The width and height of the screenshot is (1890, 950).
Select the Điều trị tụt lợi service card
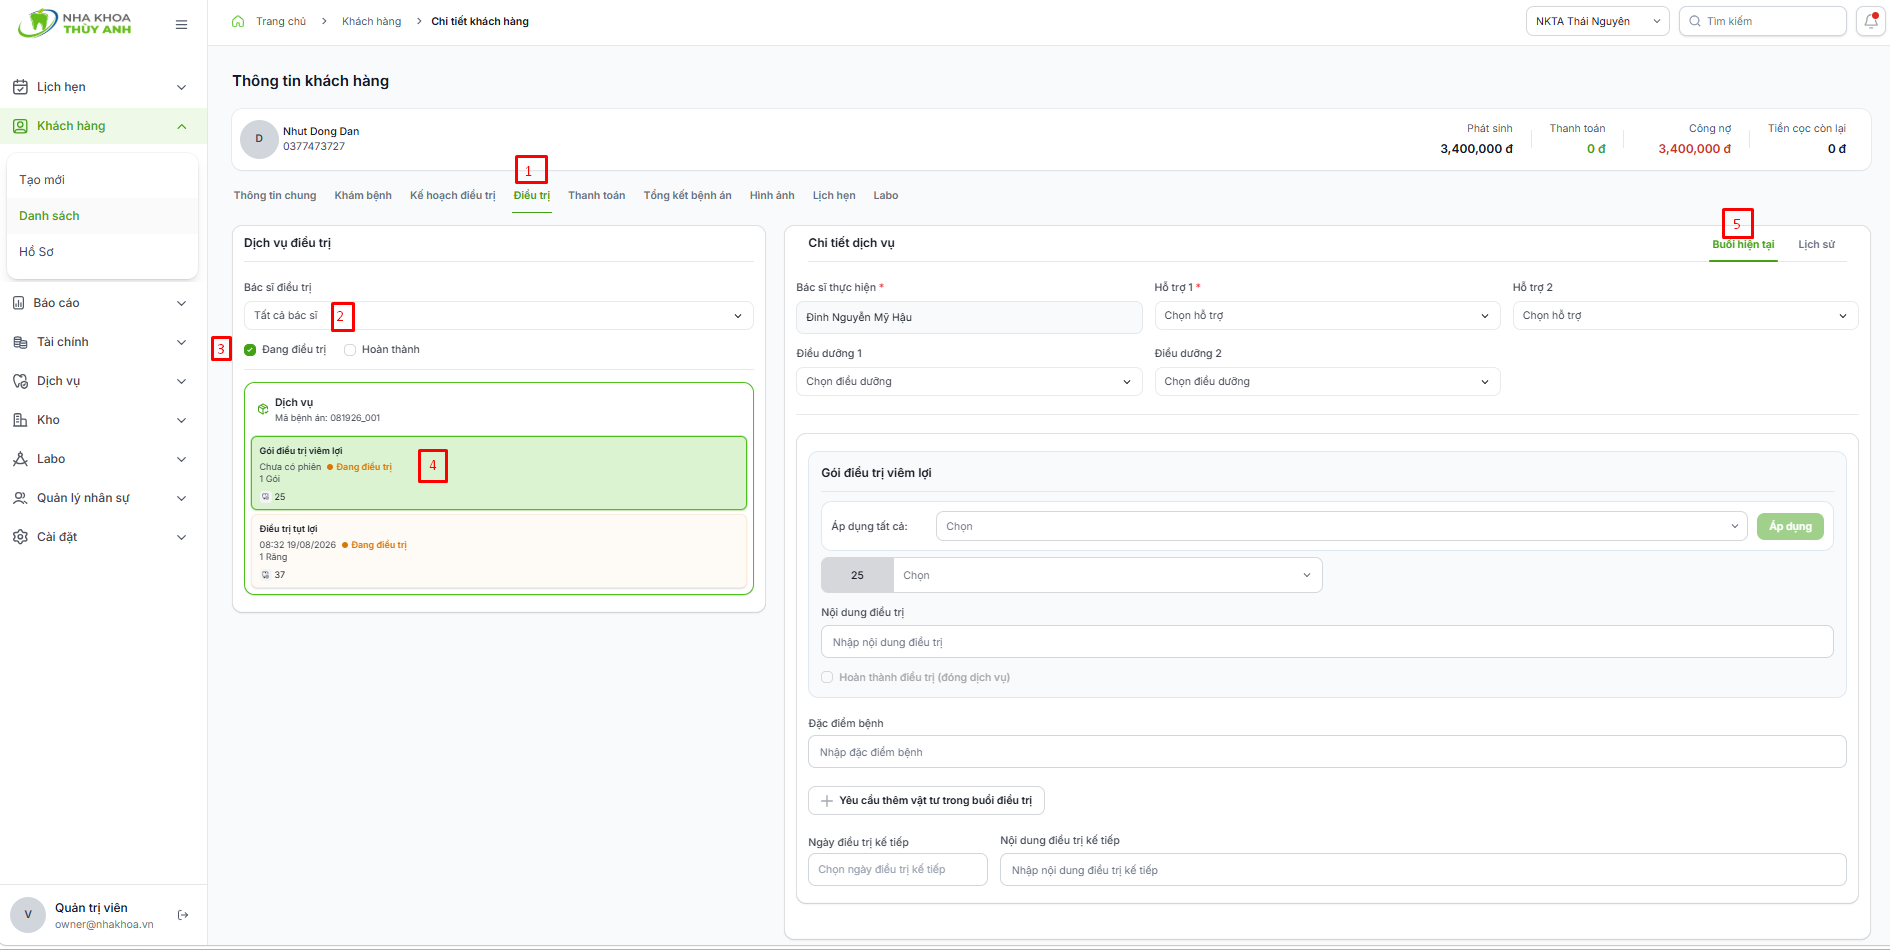[x=498, y=551]
